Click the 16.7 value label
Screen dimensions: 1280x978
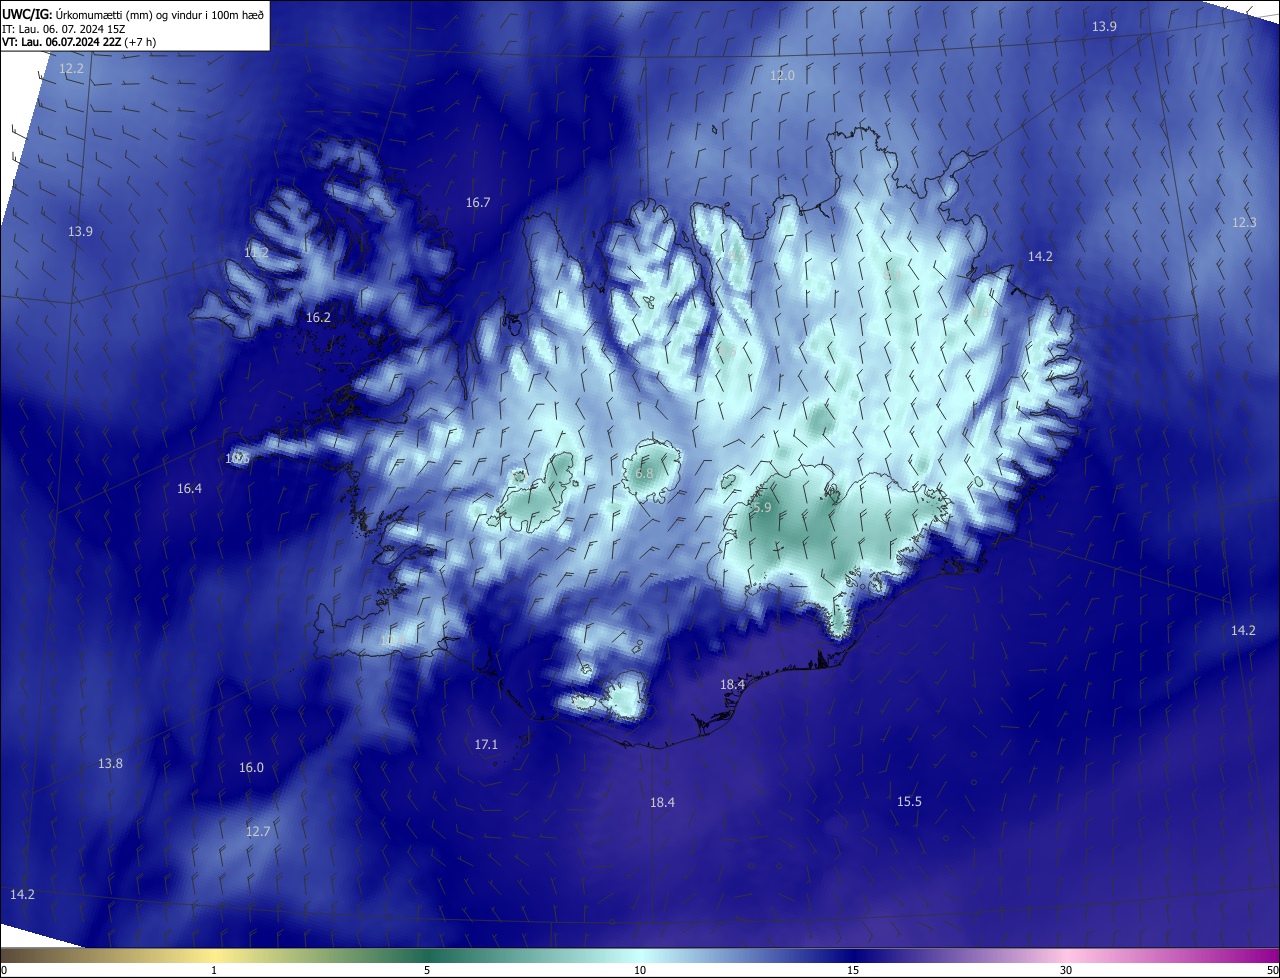(x=478, y=203)
